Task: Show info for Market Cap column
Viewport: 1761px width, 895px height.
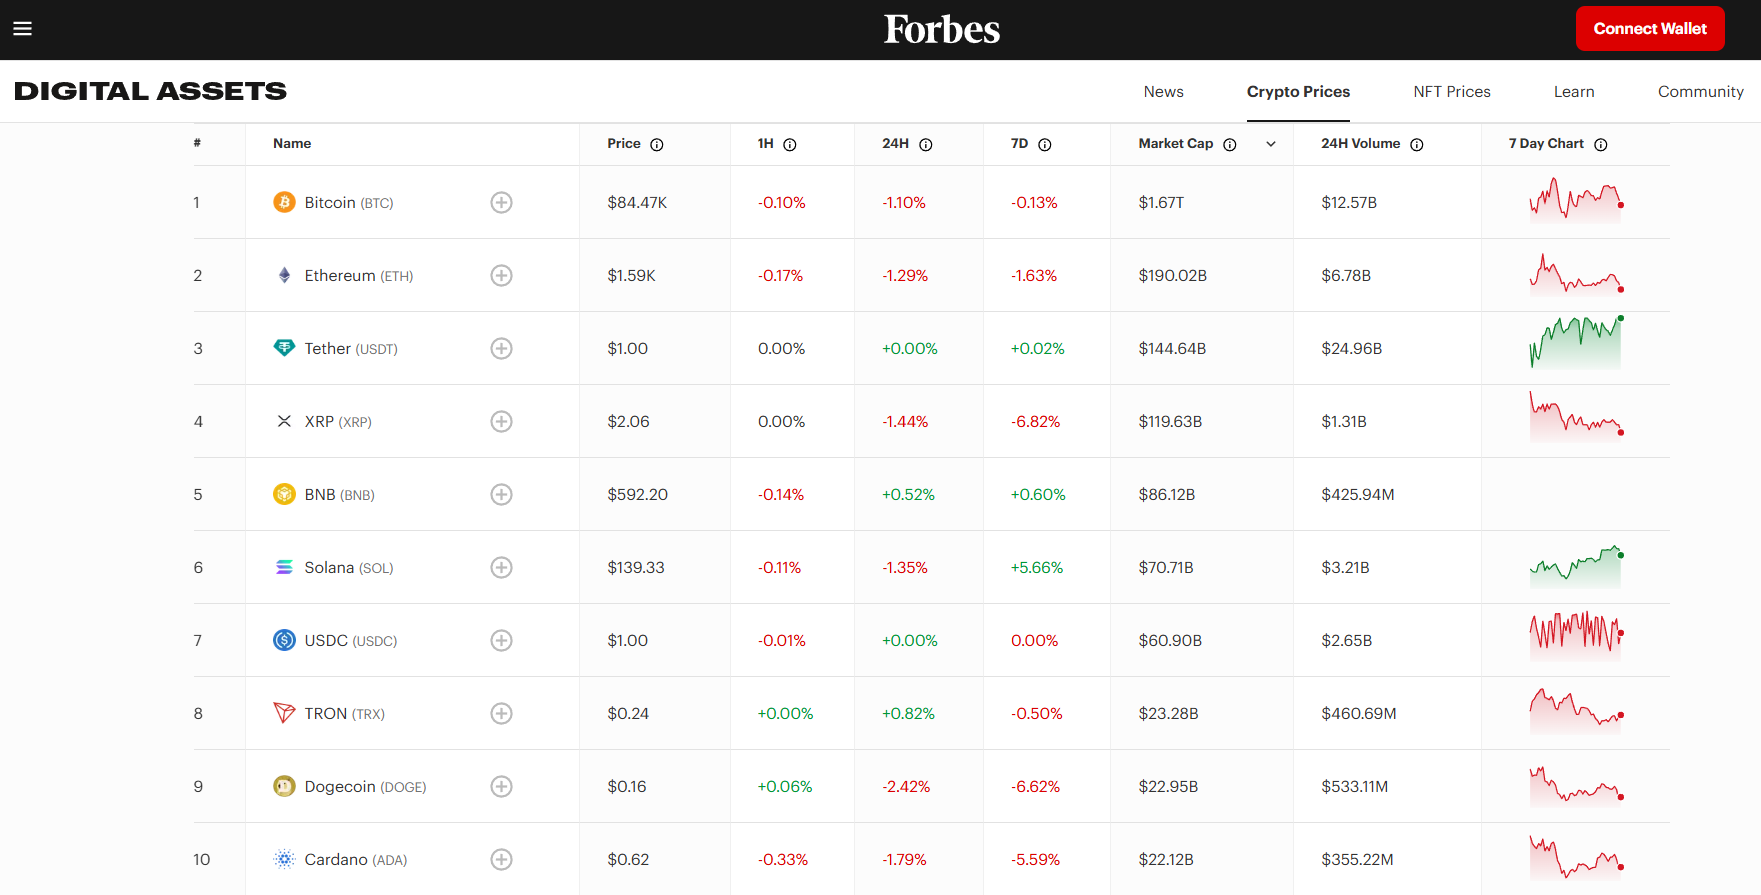Action: point(1230,145)
